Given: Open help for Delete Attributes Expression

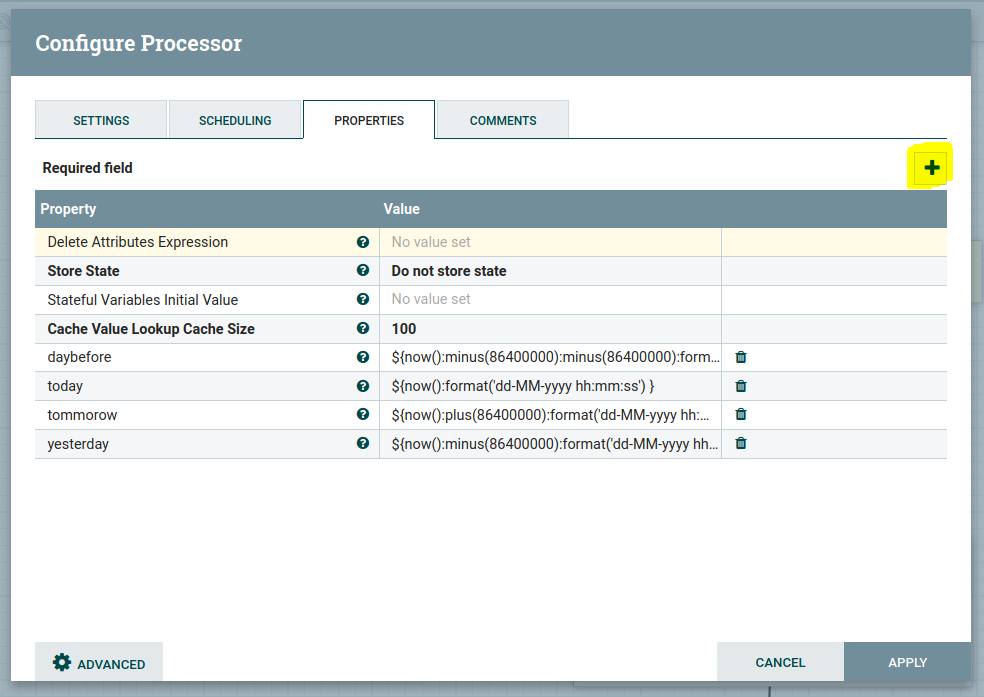Looking at the screenshot, I should (362, 242).
